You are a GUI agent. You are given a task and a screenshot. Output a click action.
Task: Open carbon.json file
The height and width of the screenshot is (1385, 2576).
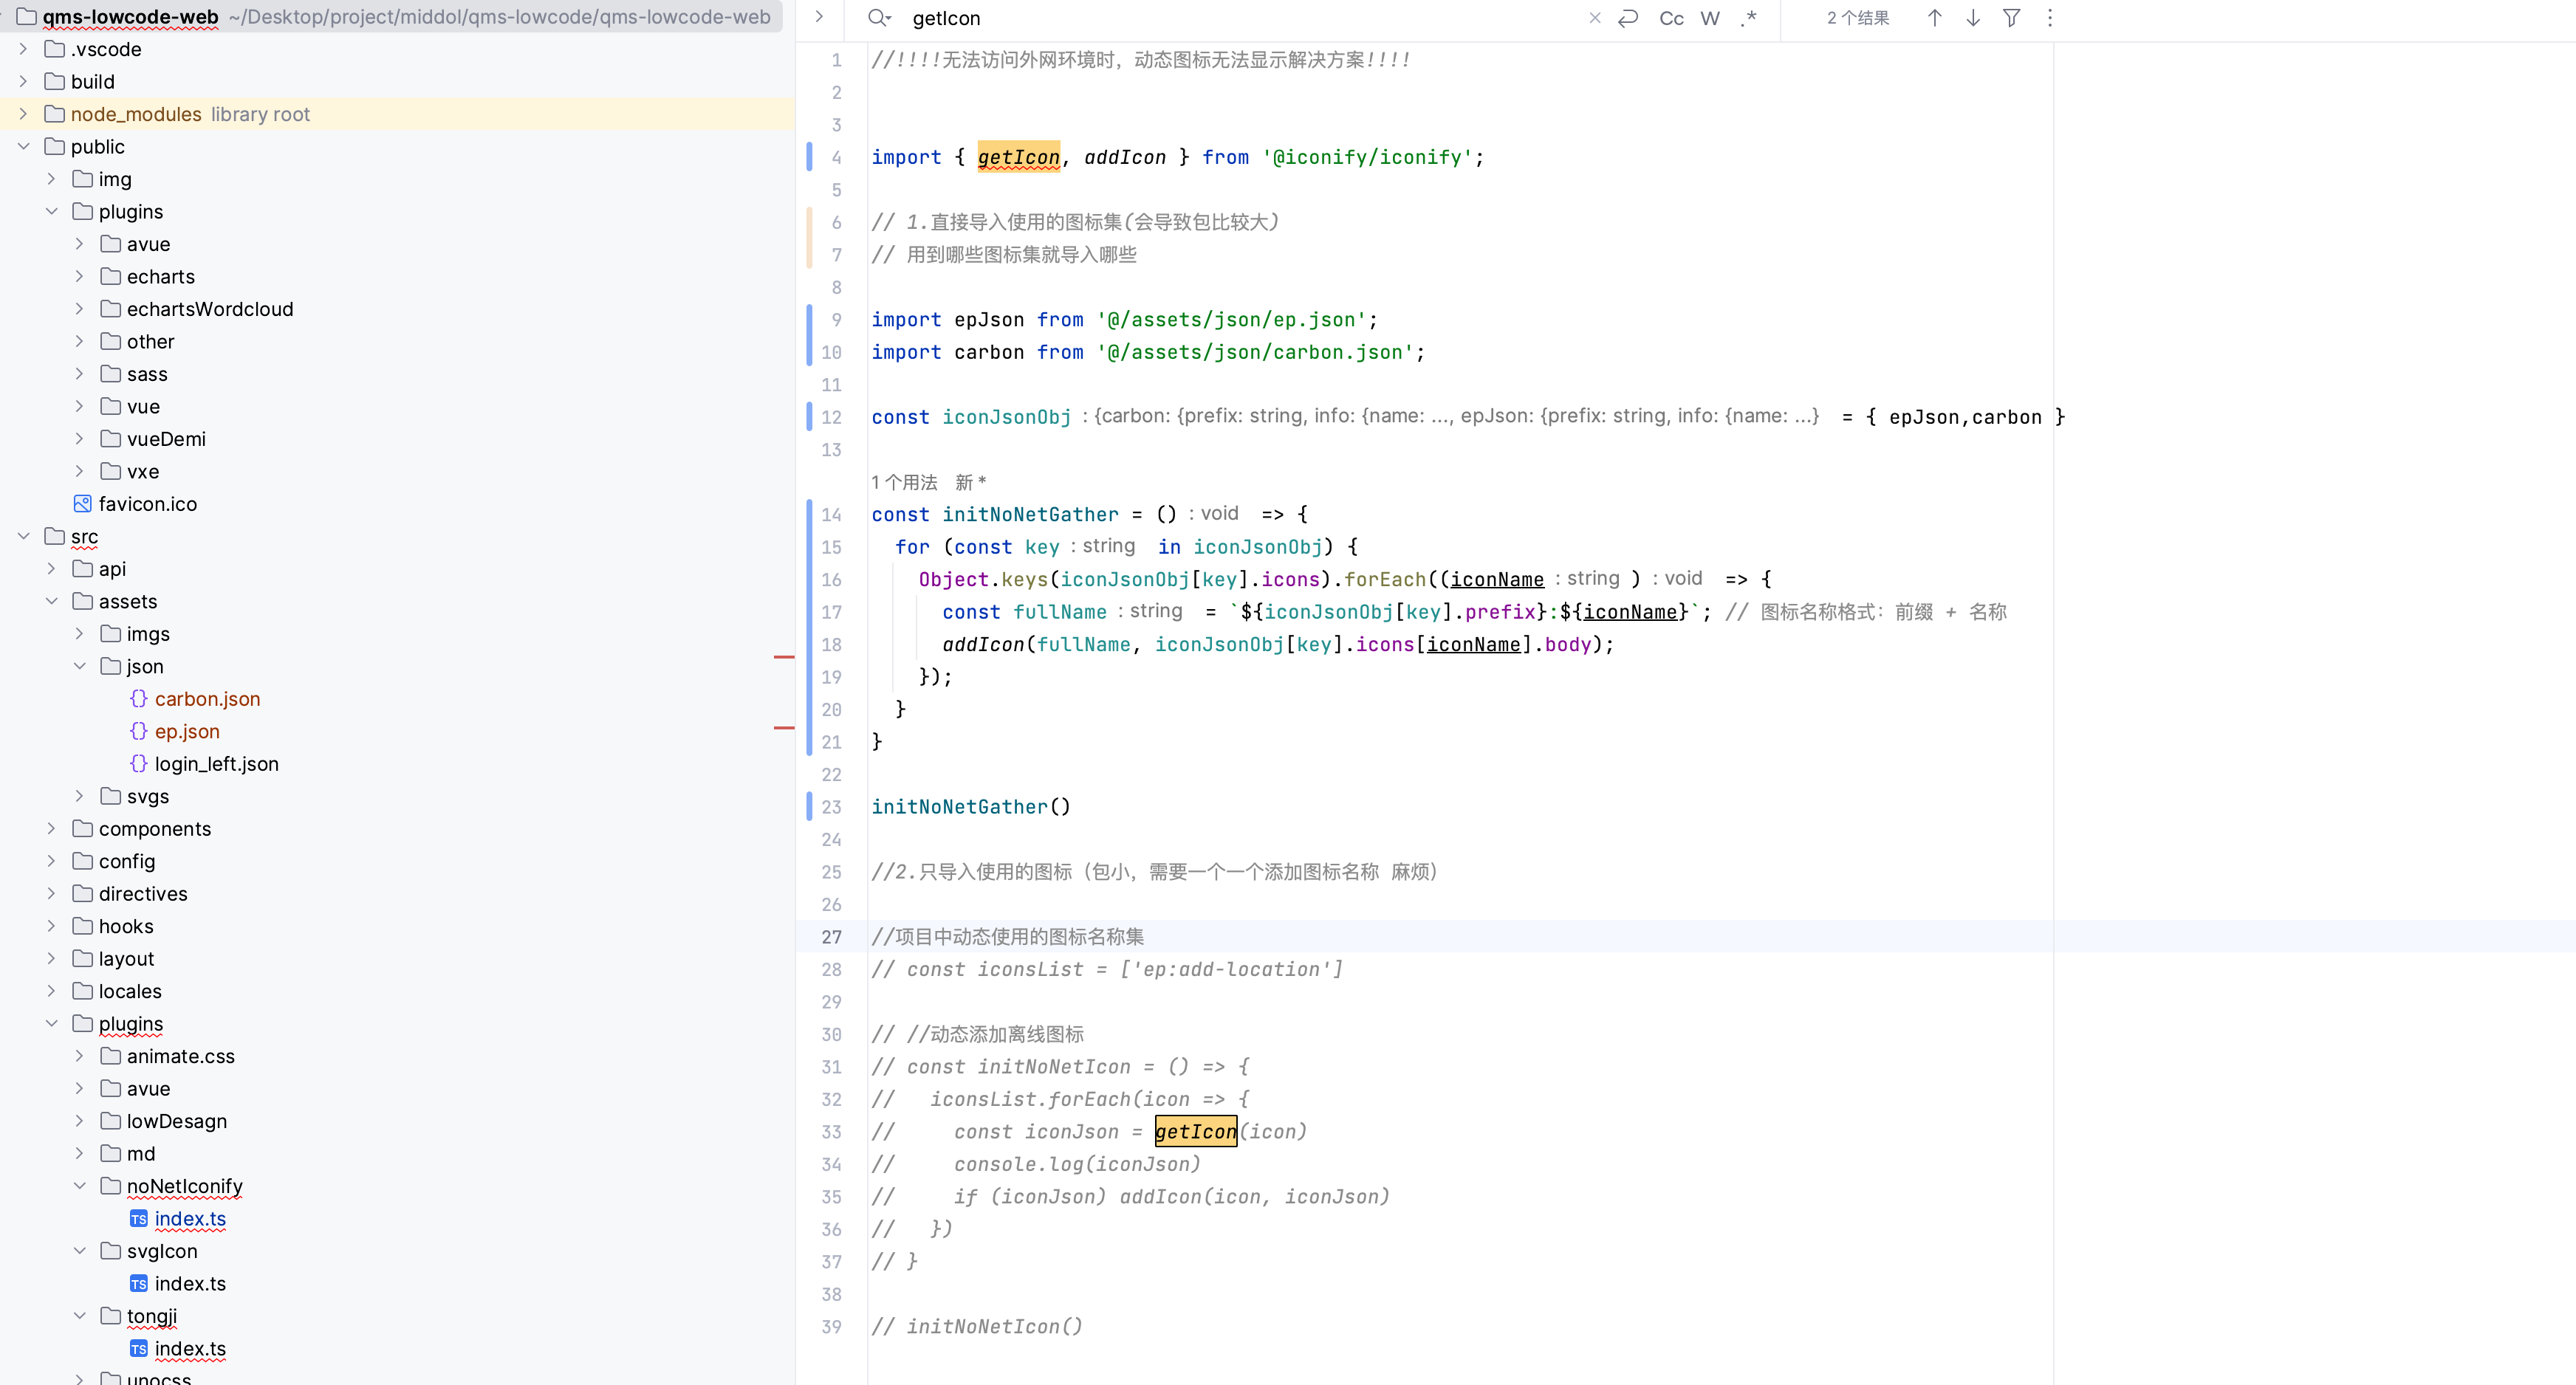tap(207, 699)
